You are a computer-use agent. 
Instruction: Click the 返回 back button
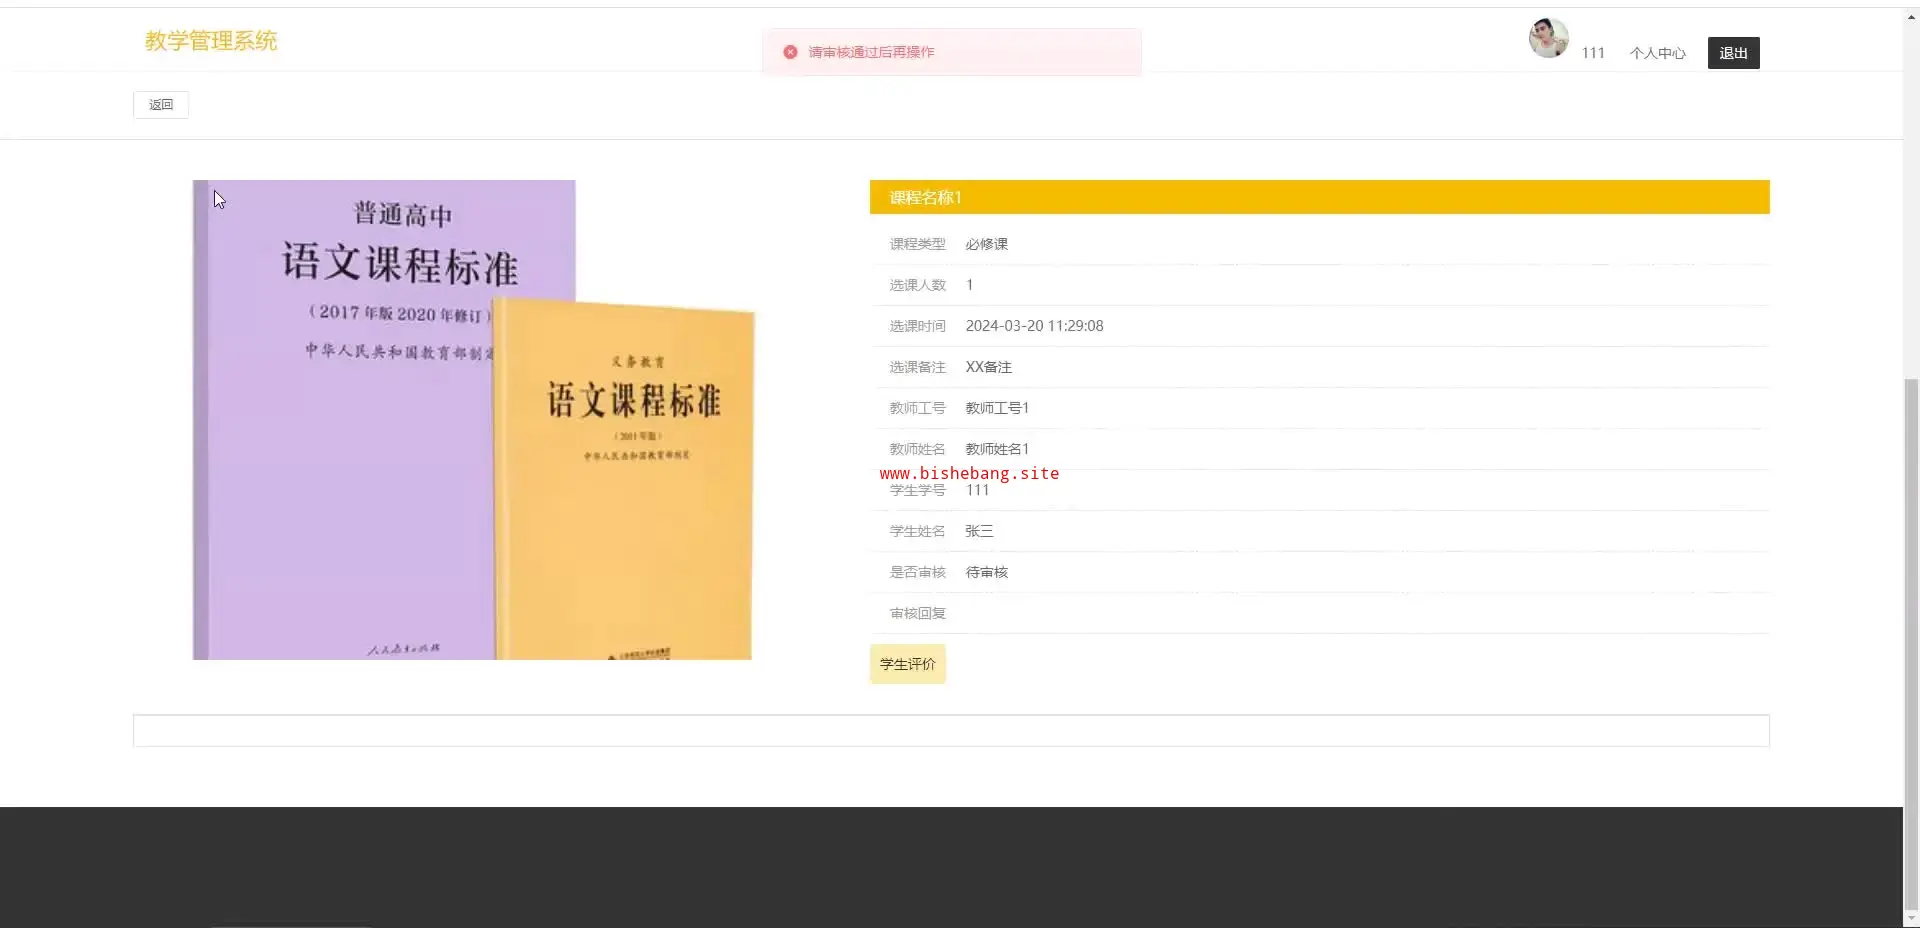[161, 105]
